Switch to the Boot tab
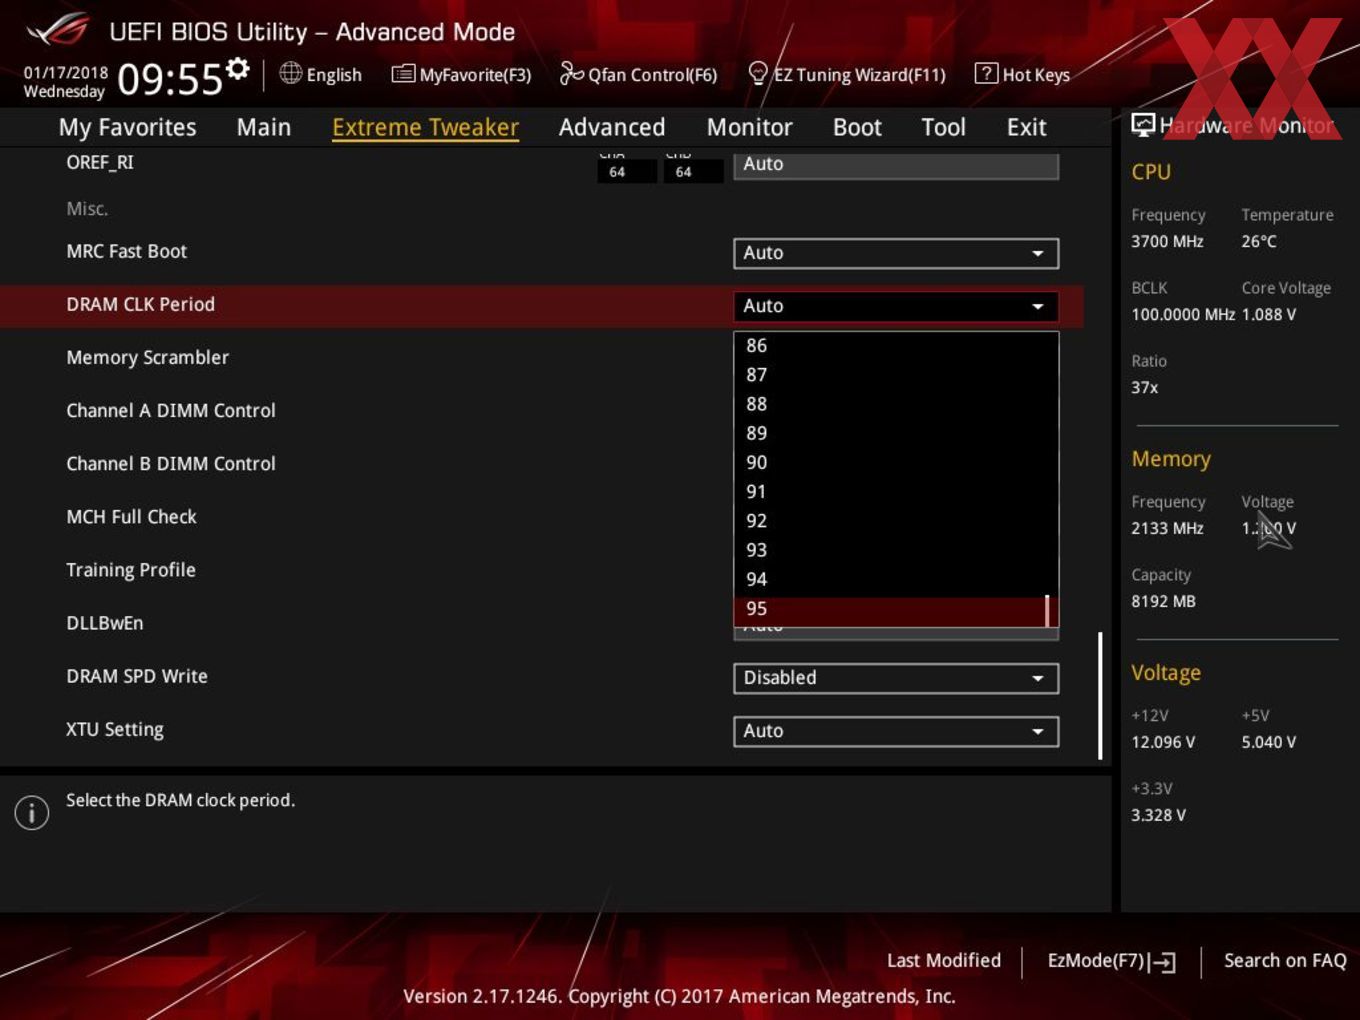Viewport: 1360px width, 1020px height. click(857, 127)
